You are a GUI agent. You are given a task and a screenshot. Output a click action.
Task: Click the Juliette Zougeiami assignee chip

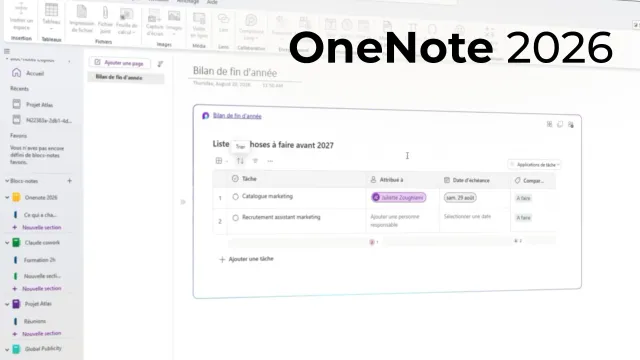pyautogui.click(x=398, y=198)
